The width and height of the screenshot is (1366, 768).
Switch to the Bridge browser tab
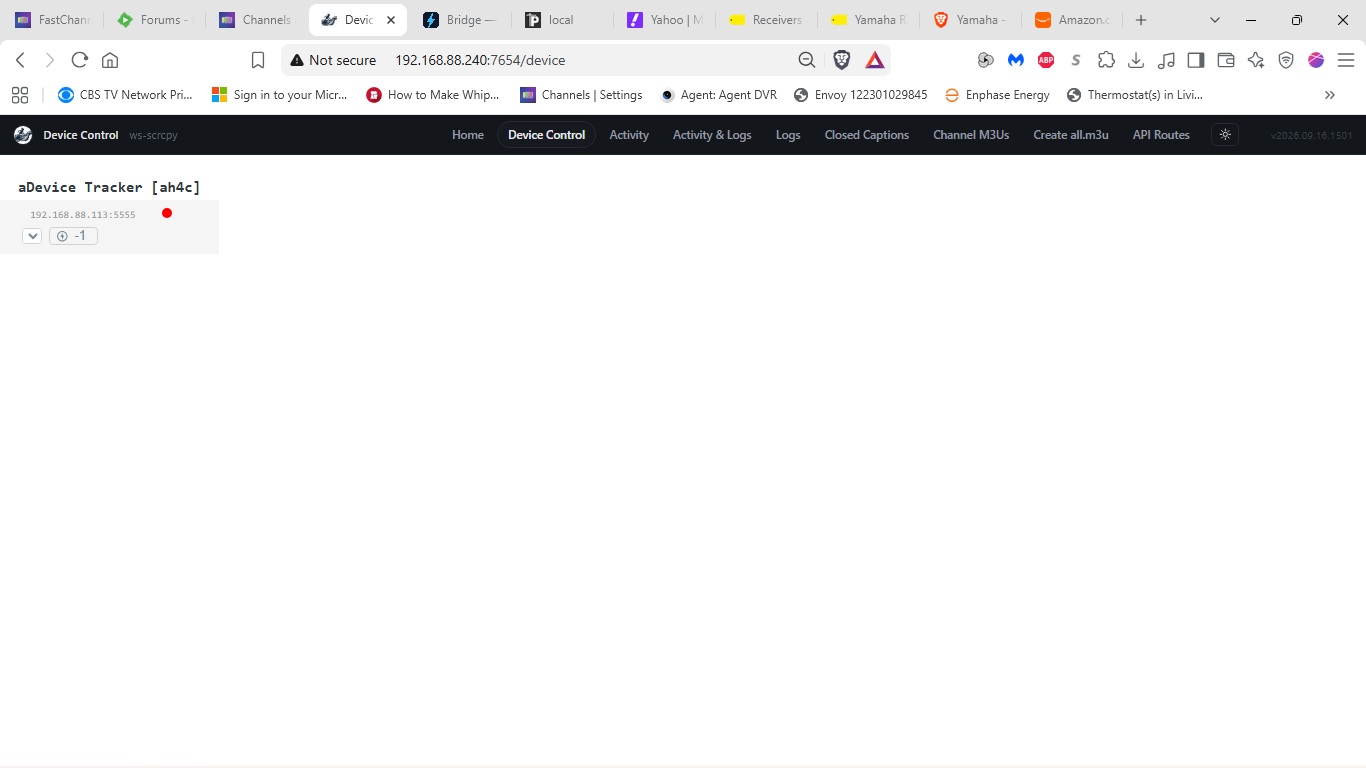[459, 20]
